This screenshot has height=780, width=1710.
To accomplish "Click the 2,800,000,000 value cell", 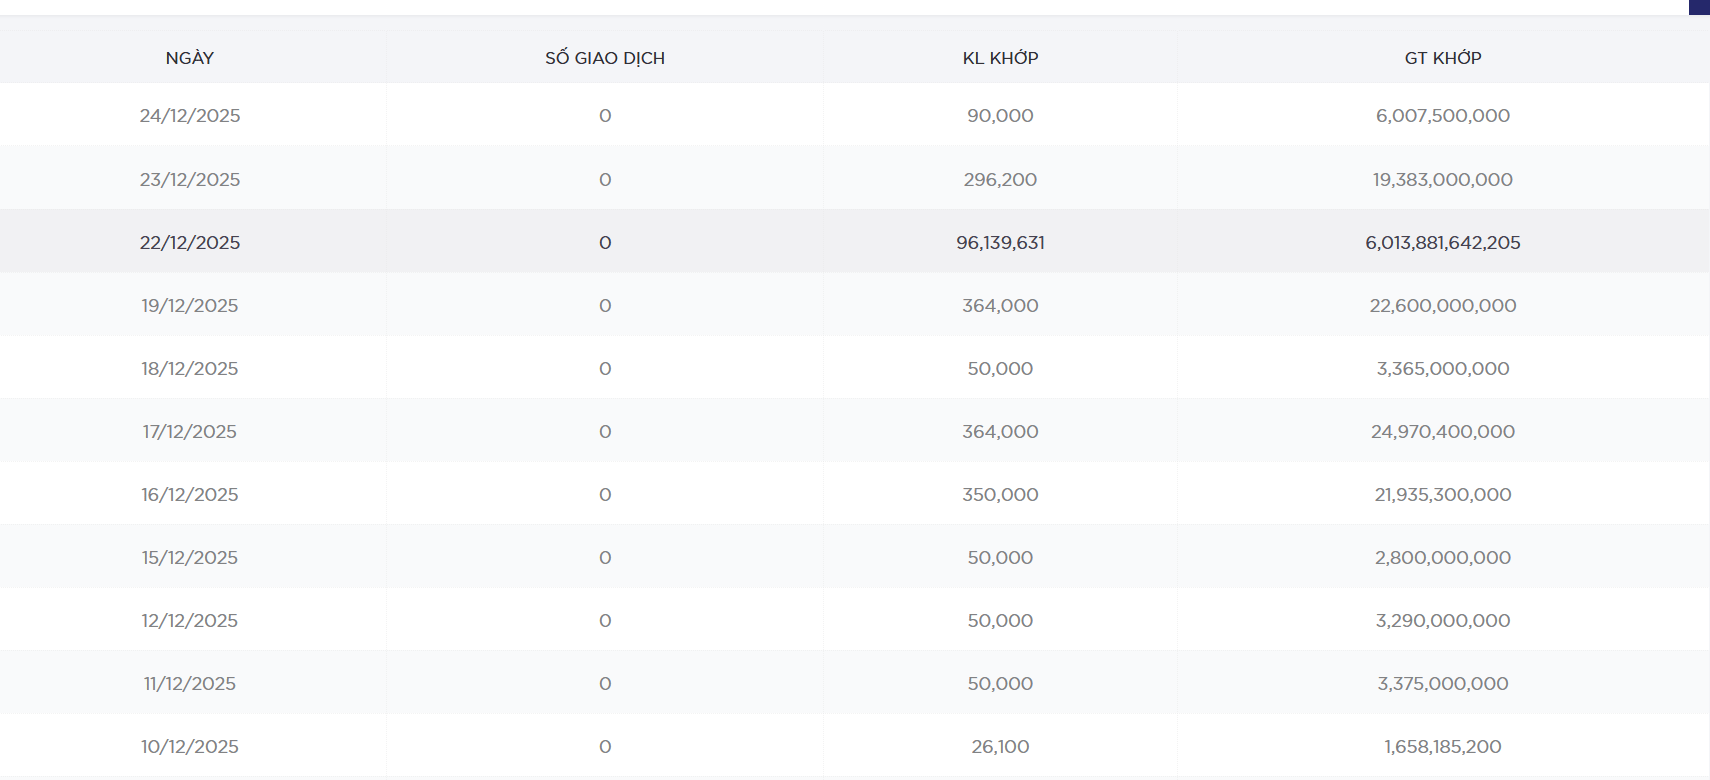I will (1442, 558).
